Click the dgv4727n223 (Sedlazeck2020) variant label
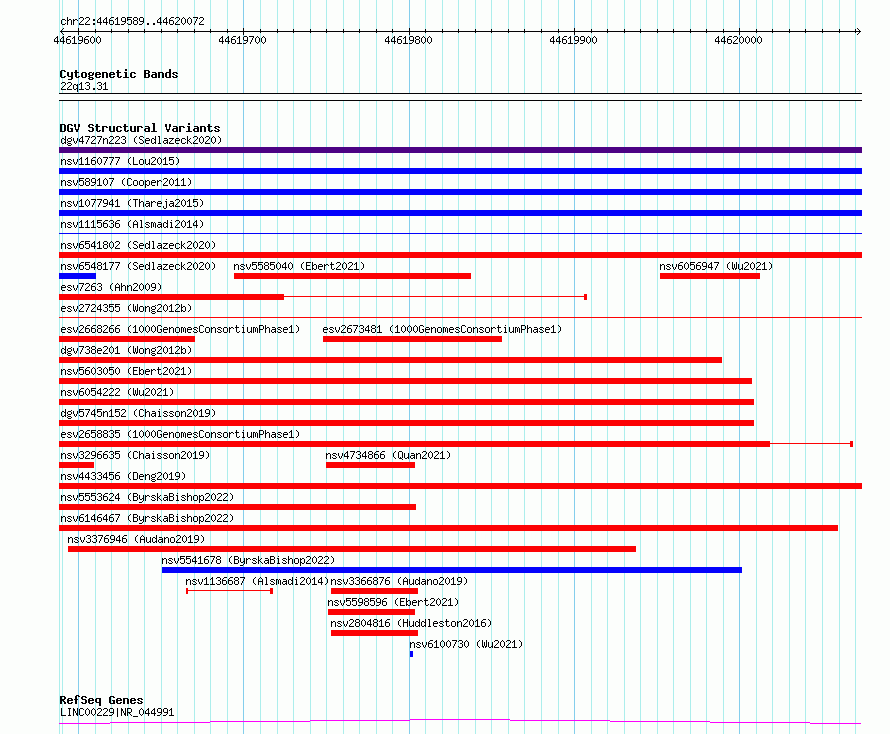 pyautogui.click(x=141, y=140)
